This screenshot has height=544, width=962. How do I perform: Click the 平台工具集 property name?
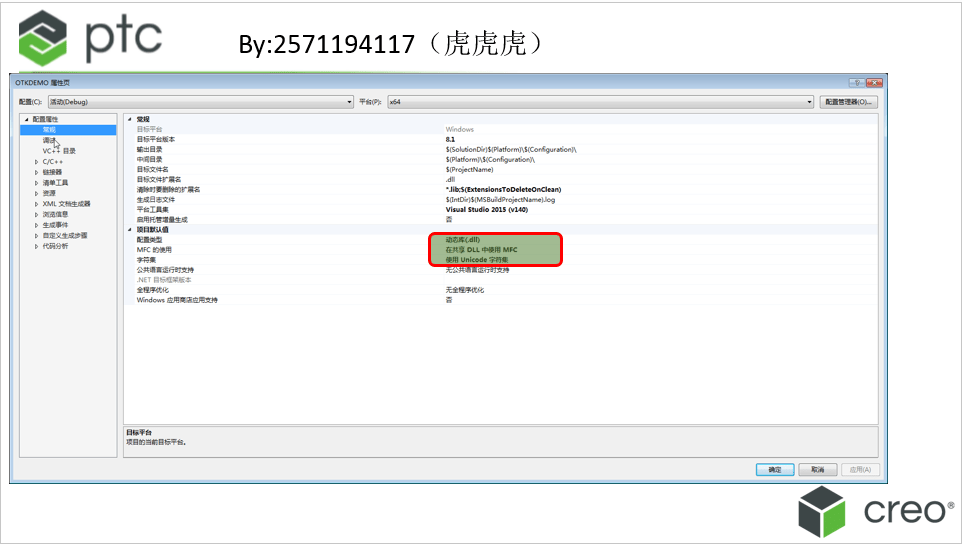click(x=153, y=210)
